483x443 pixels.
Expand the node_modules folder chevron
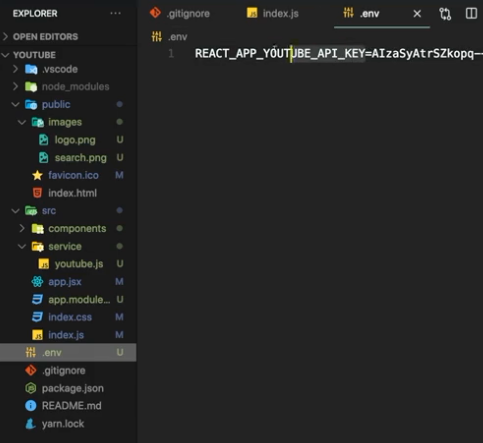(x=15, y=87)
